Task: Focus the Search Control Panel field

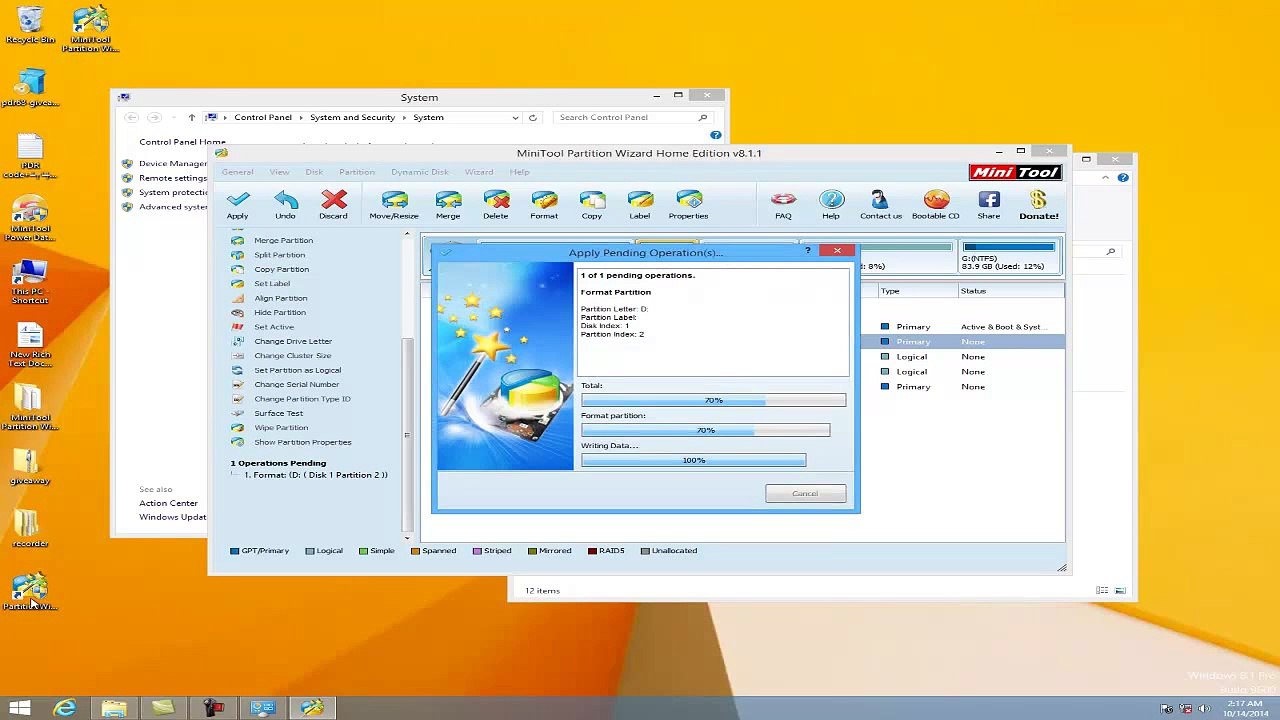Action: coord(632,118)
